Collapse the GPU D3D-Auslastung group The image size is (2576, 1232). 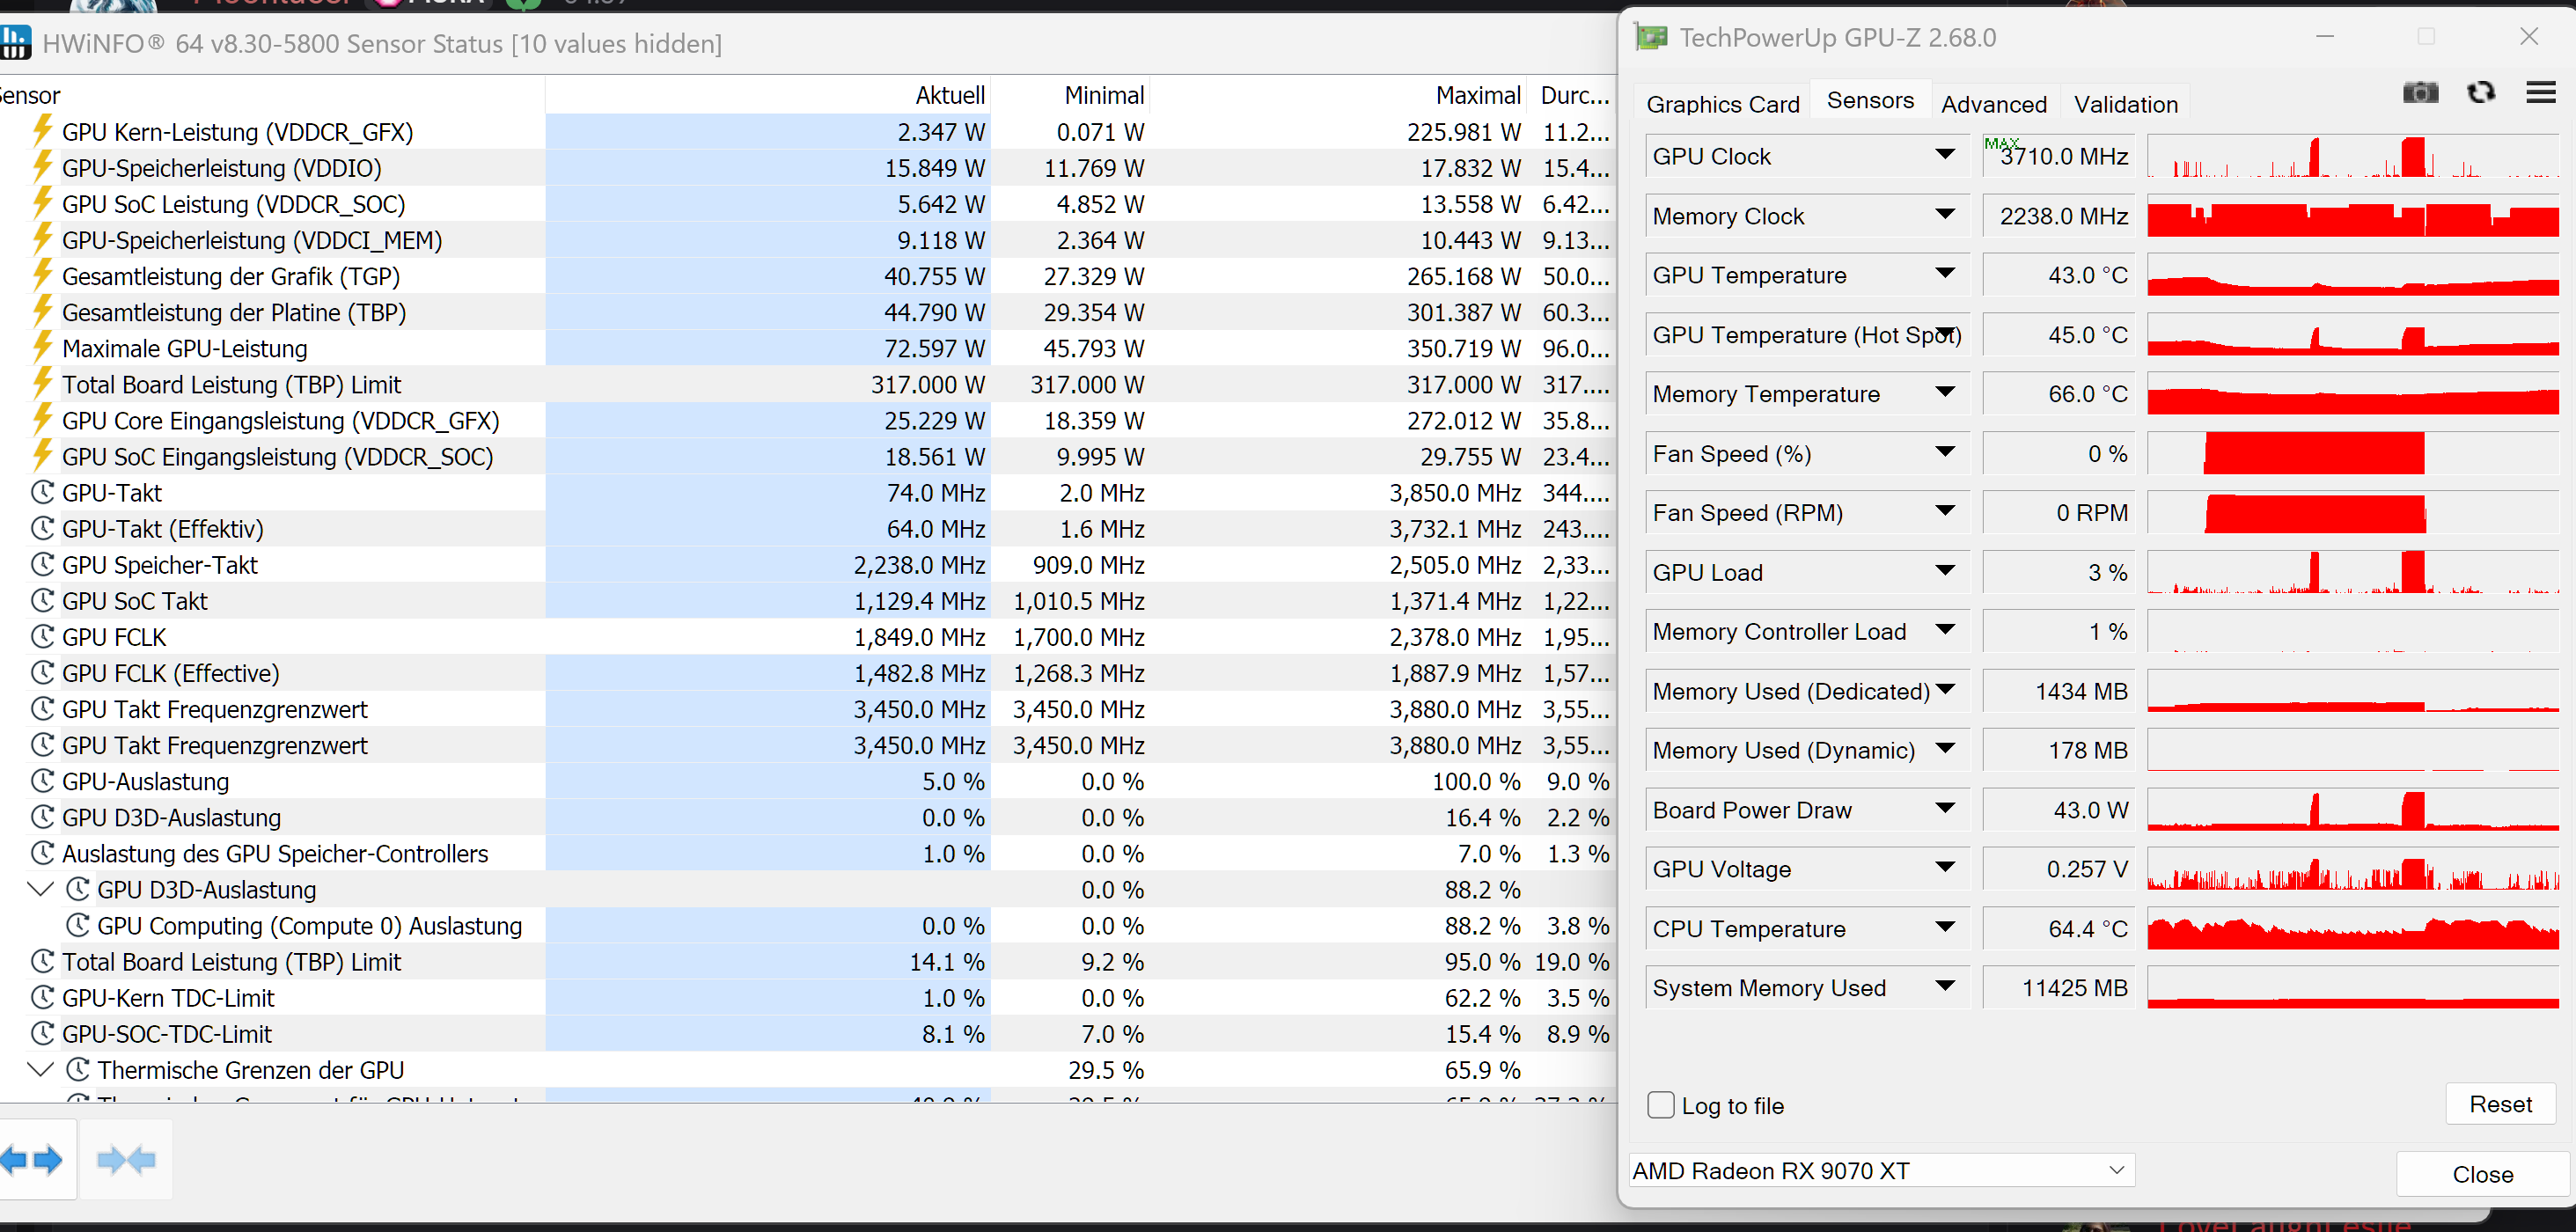(40, 888)
